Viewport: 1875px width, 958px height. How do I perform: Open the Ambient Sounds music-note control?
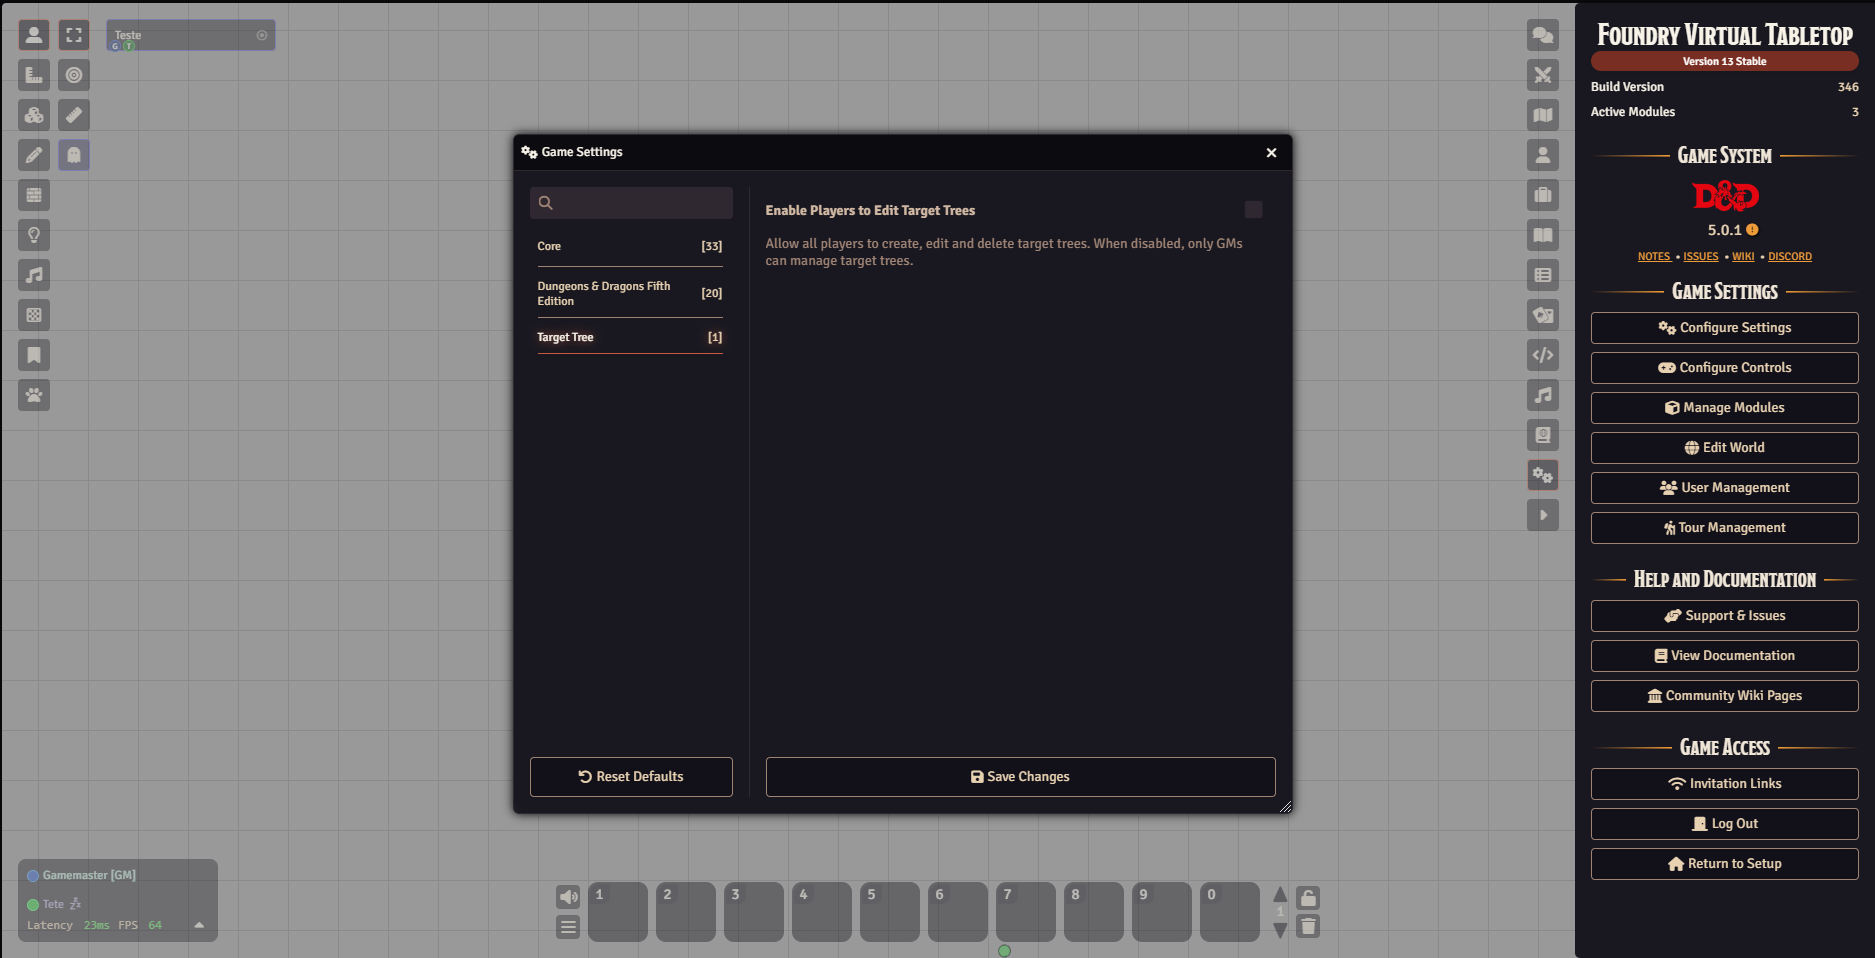click(x=34, y=275)
